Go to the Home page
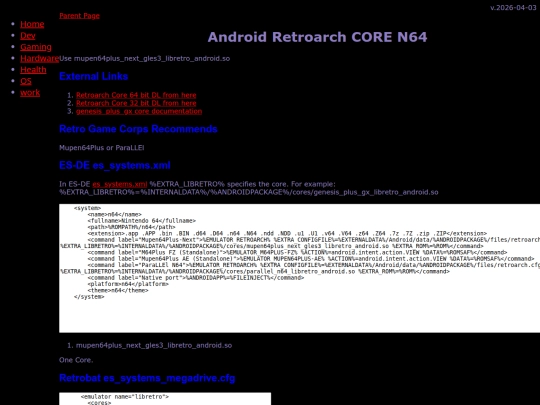540x405 pixels. point(32,24)
